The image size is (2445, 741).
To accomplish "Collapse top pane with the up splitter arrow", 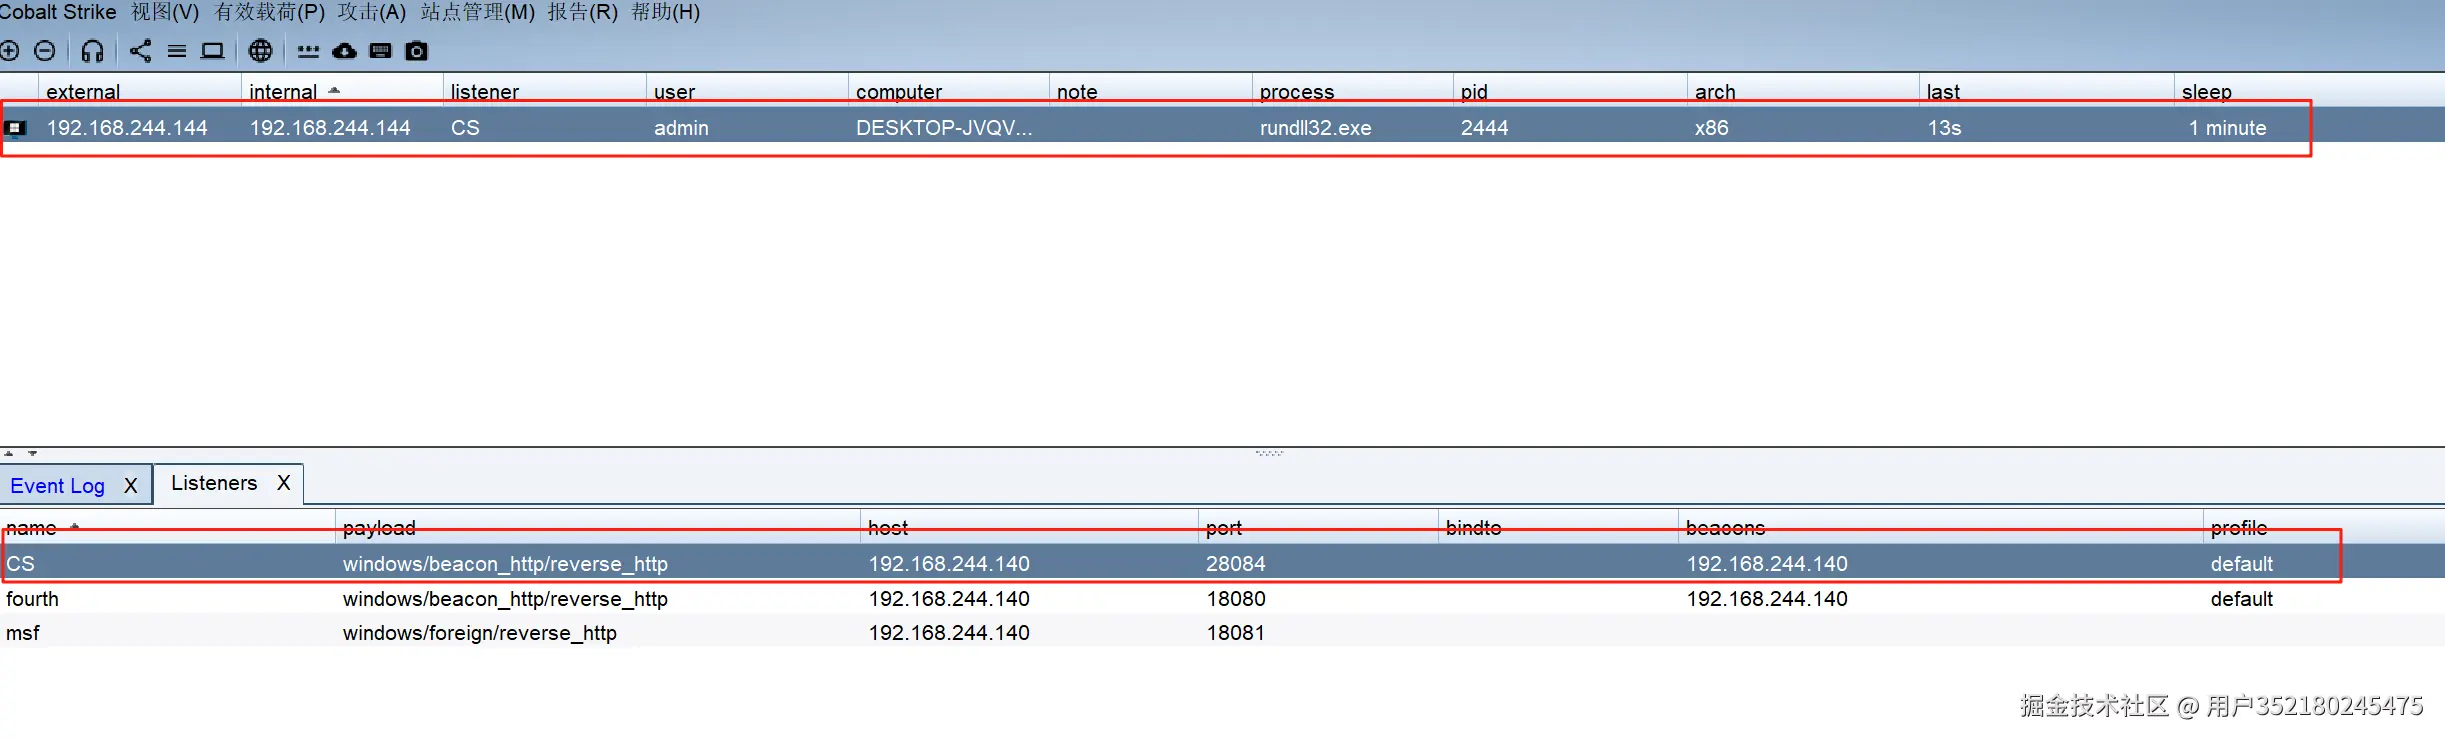I will (x=9, y=453).
